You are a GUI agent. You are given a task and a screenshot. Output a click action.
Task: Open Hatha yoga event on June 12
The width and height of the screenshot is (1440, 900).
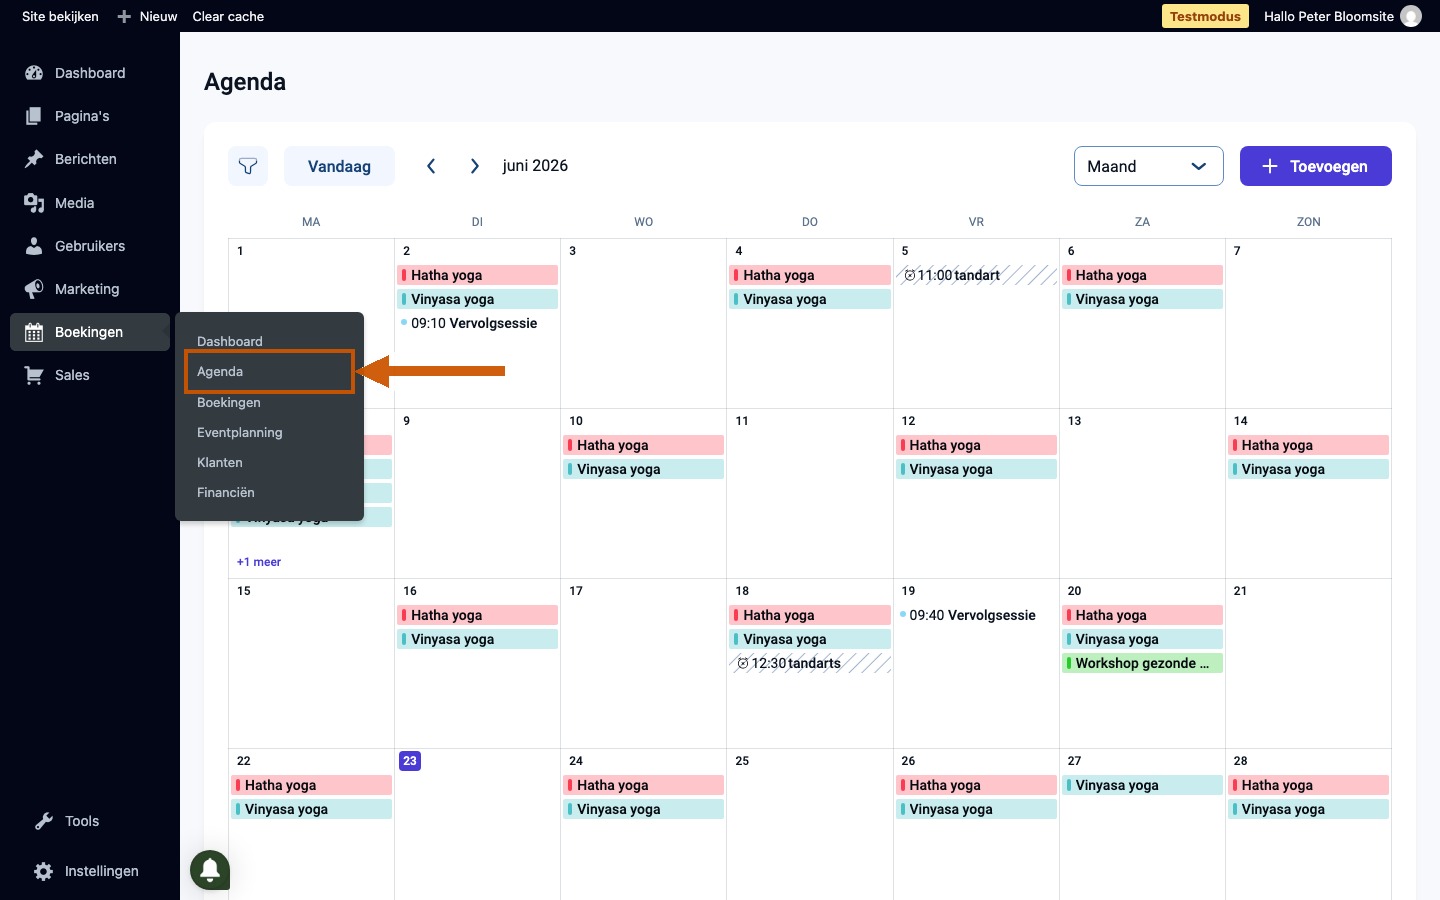coord(976,445)
